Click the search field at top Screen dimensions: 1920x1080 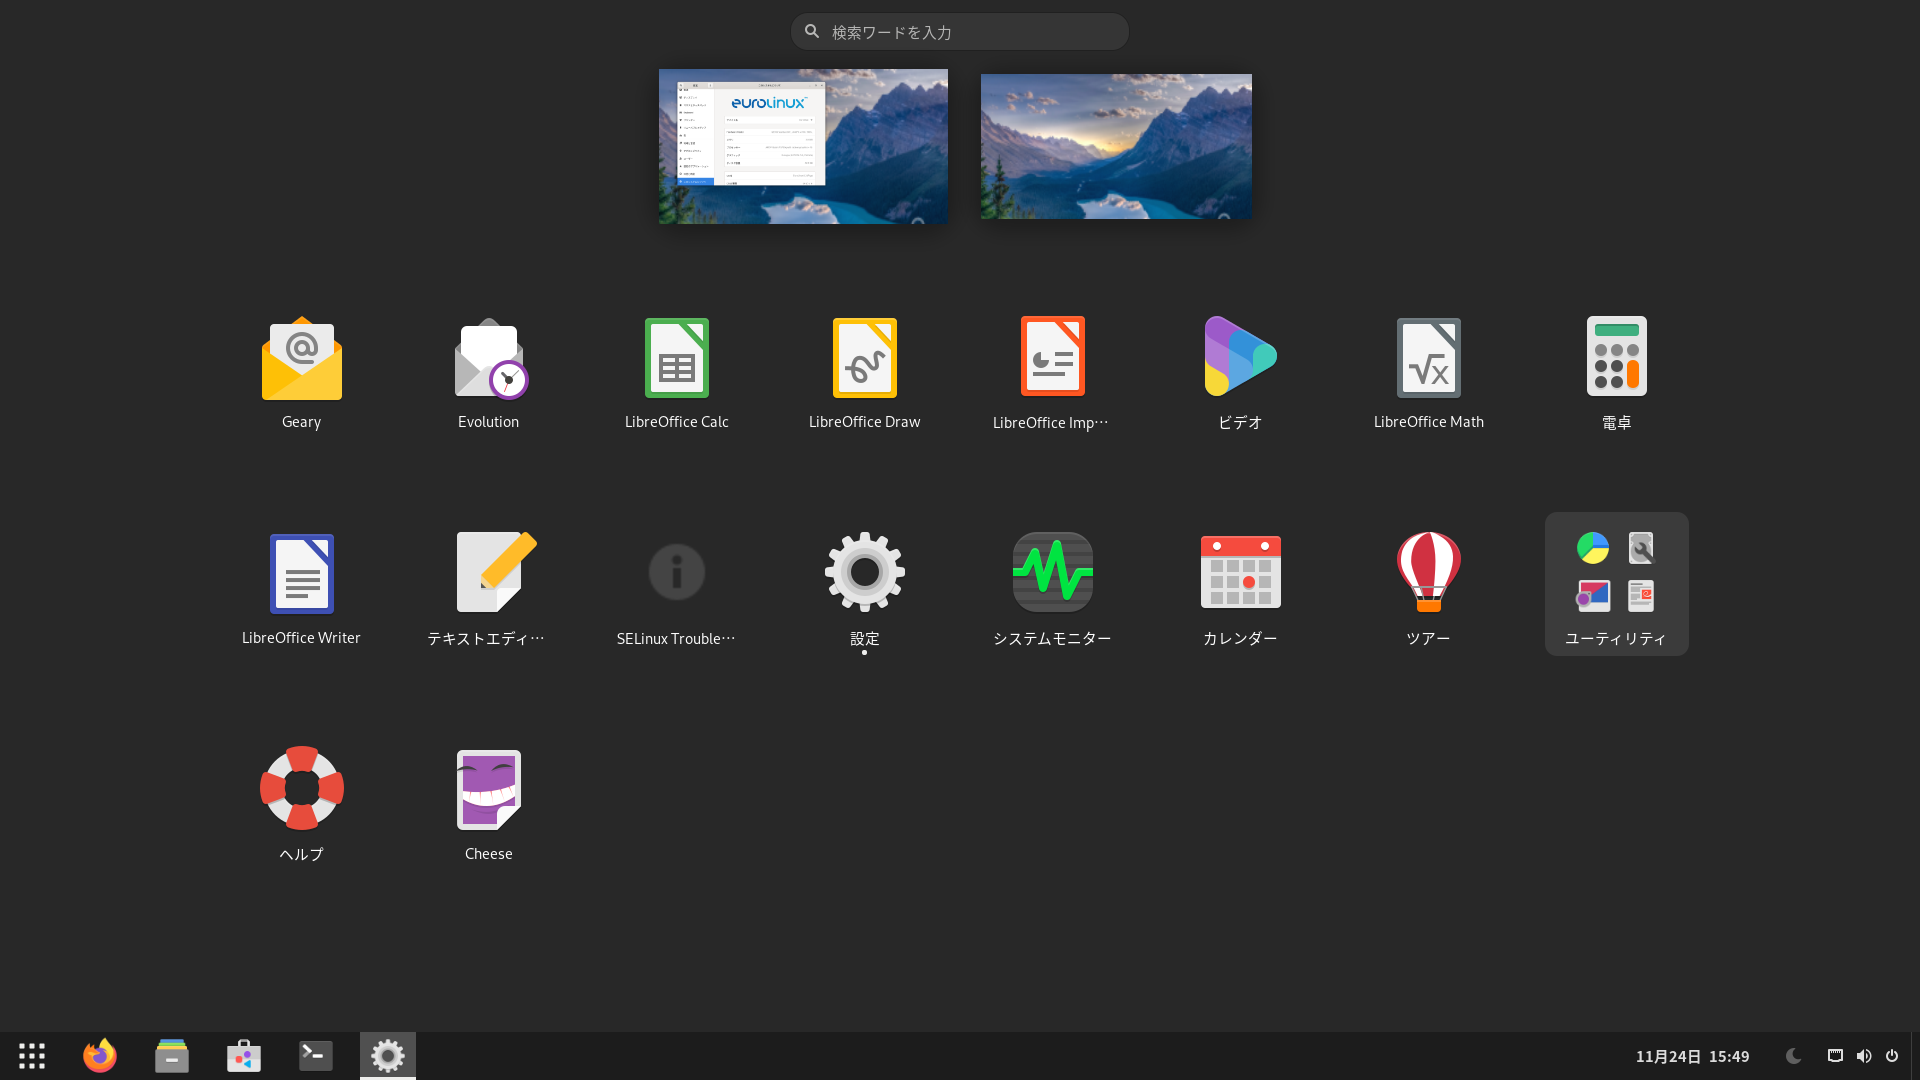tap(960, 32)
